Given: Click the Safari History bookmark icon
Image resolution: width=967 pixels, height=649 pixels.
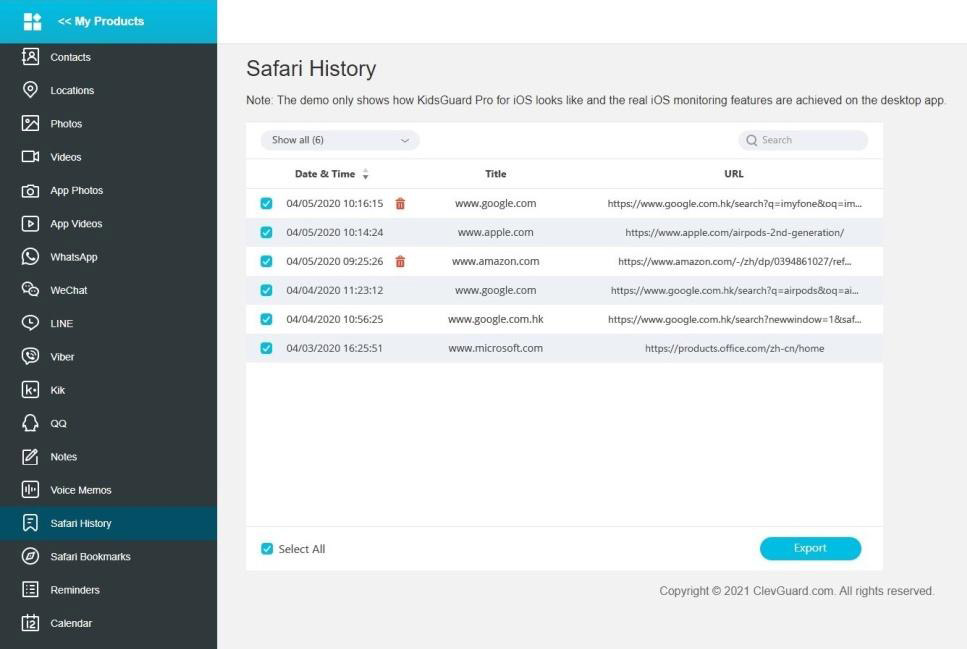Looking at the screenshot, I should [30, 523].
